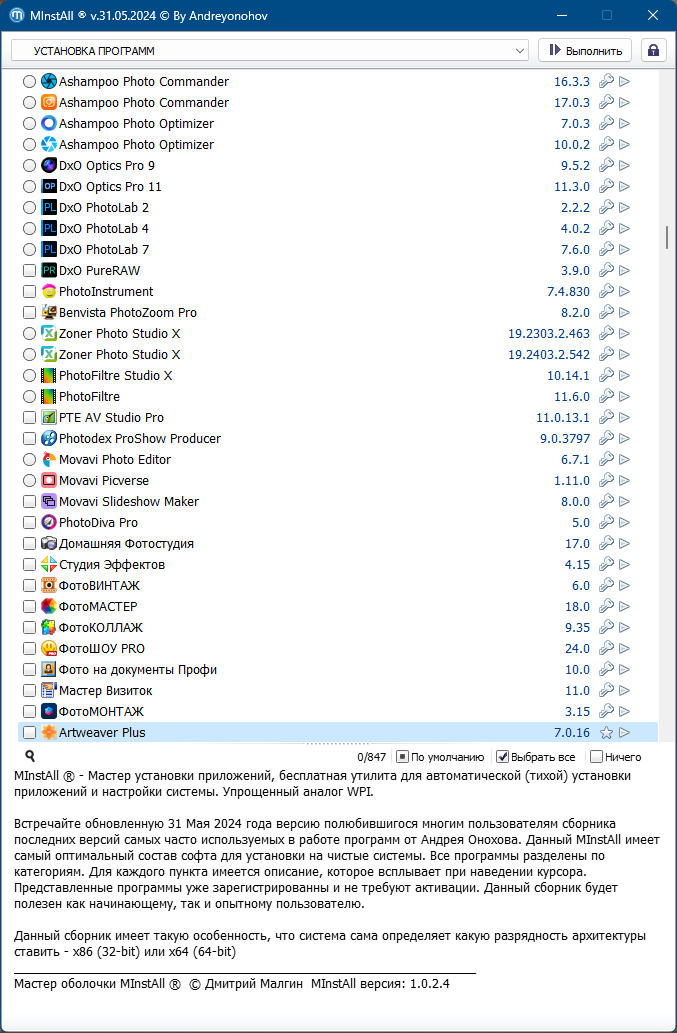Click Benvista PhotoZoom Pro name
677x1033 pixels.
coord(128,312)
